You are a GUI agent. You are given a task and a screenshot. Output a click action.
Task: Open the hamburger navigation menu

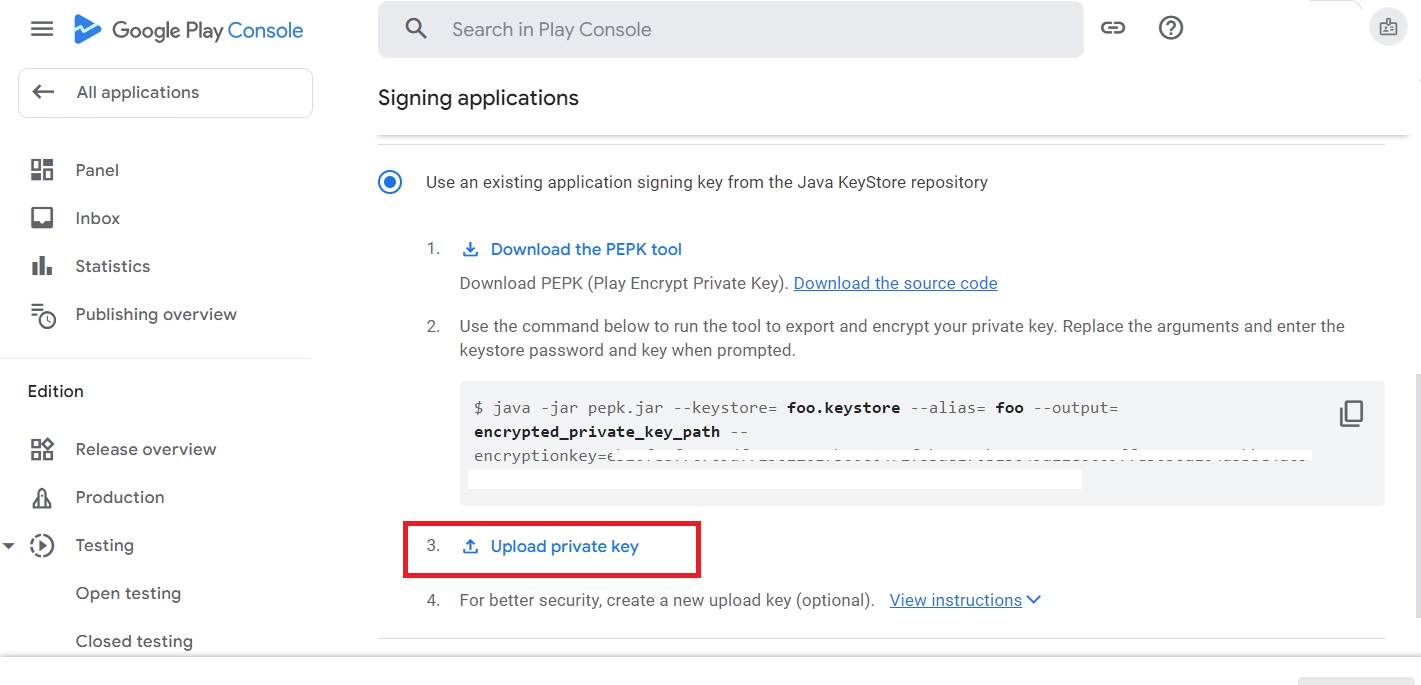tap(42, 29)
